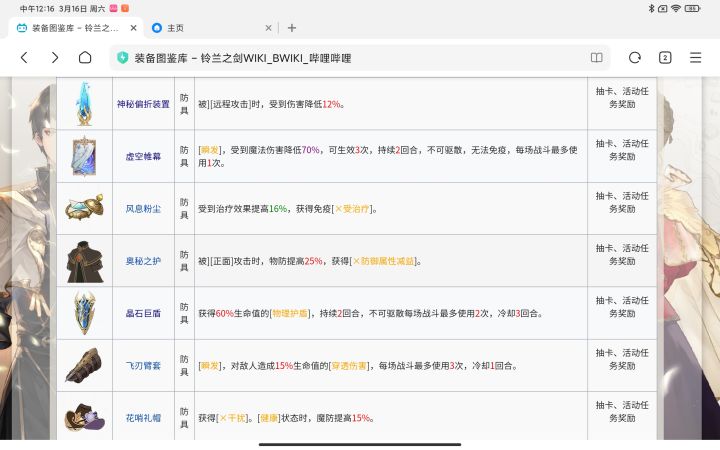
Task: Select 防具 type cell in 风息粉尘 row
Action: click(184, 209)
